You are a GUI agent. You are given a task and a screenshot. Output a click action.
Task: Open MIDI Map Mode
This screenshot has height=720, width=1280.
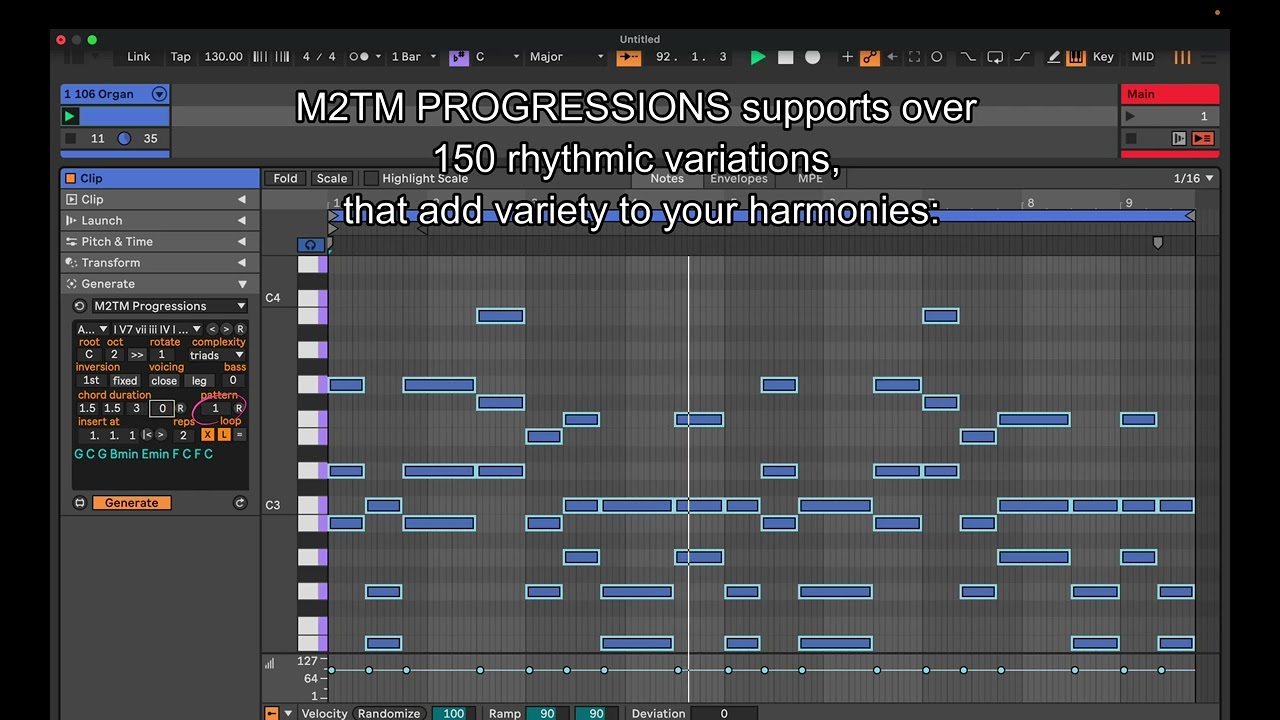pyautogui.click(x=1142, y=57)
